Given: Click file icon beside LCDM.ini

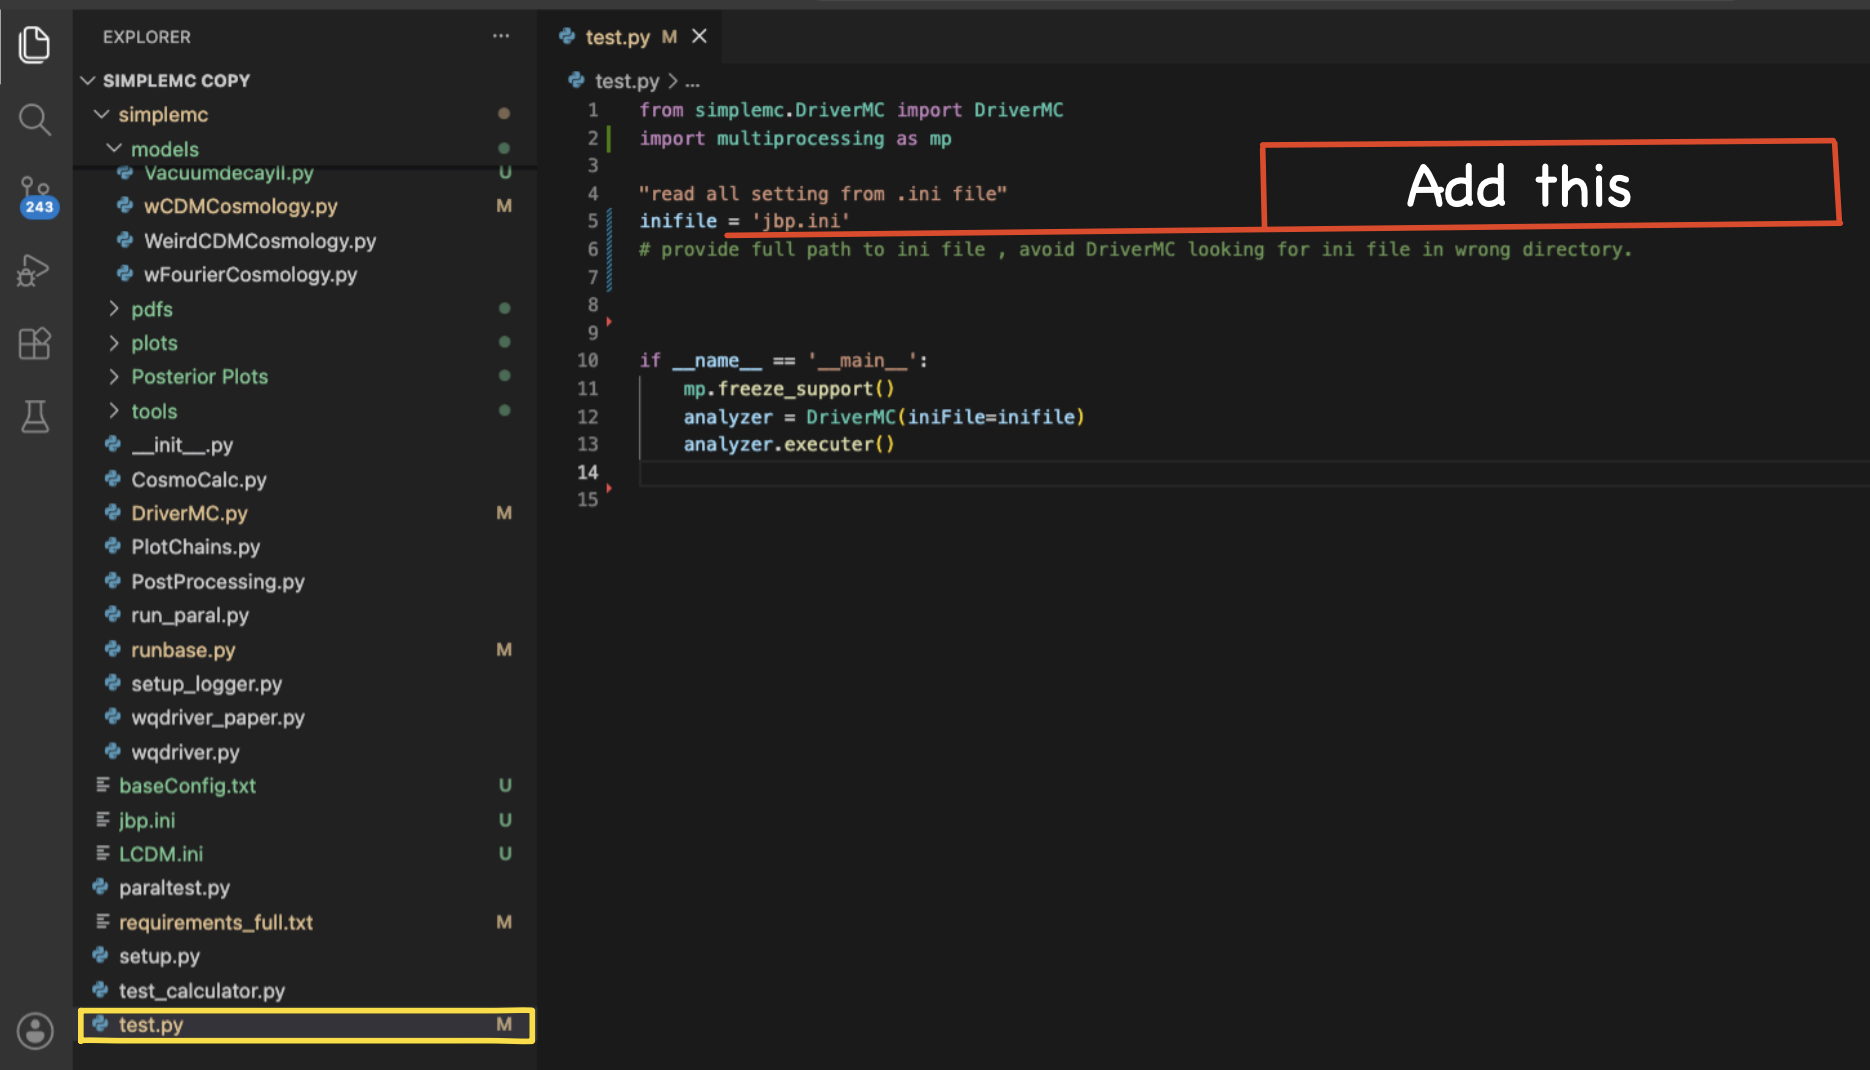Looking at the screenshot, I should point(102,853).
